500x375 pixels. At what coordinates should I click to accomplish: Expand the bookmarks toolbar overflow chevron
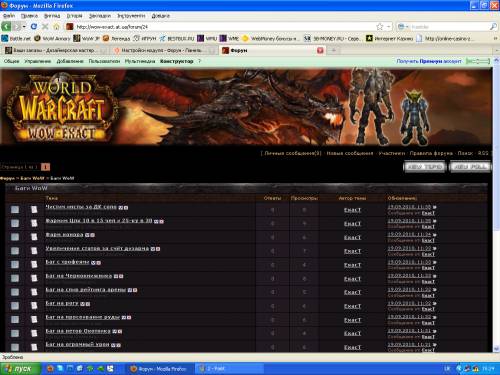coord(496,39)
